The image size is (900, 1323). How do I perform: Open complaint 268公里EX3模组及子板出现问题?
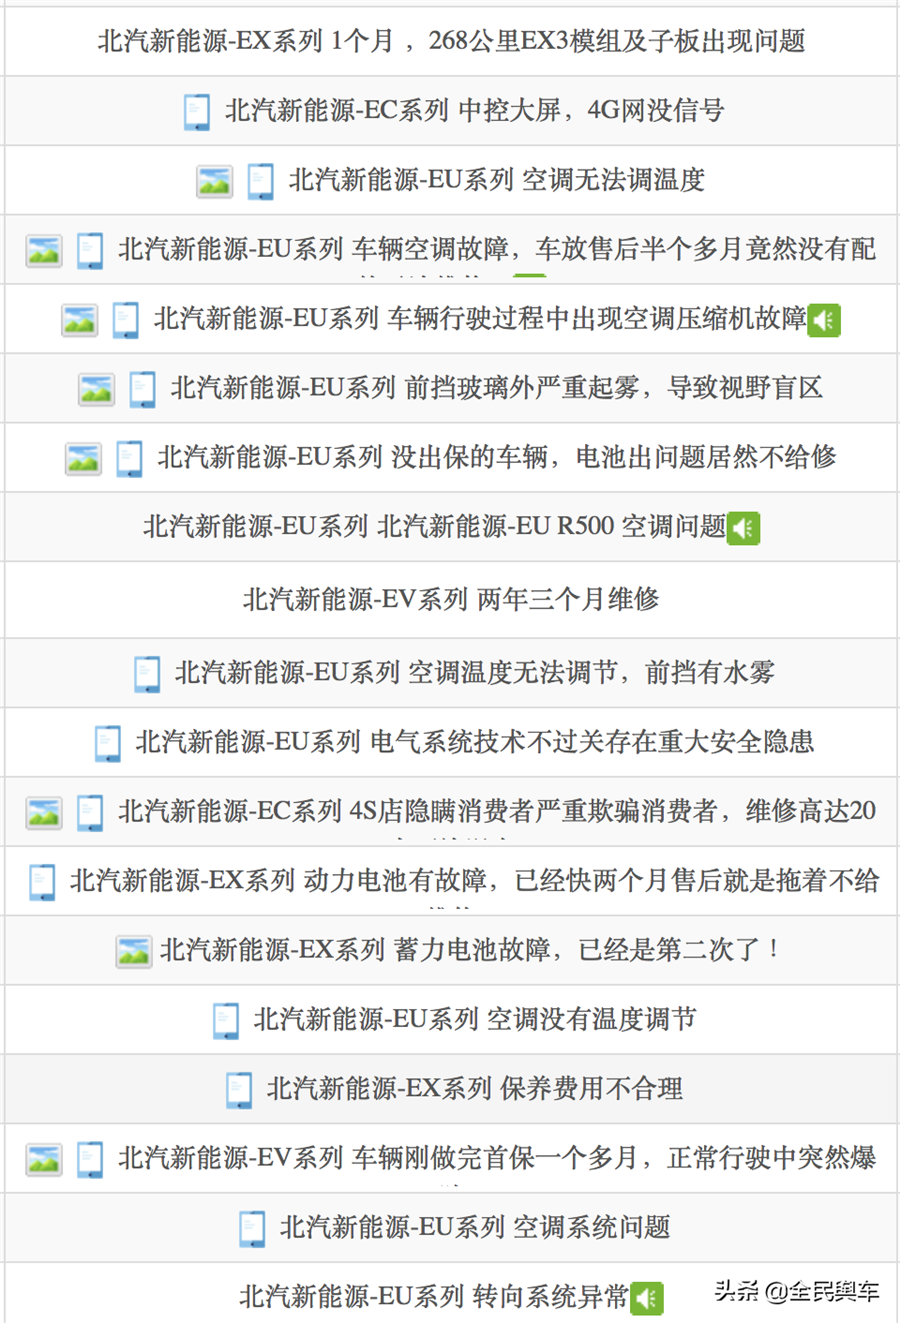[451, 41]
